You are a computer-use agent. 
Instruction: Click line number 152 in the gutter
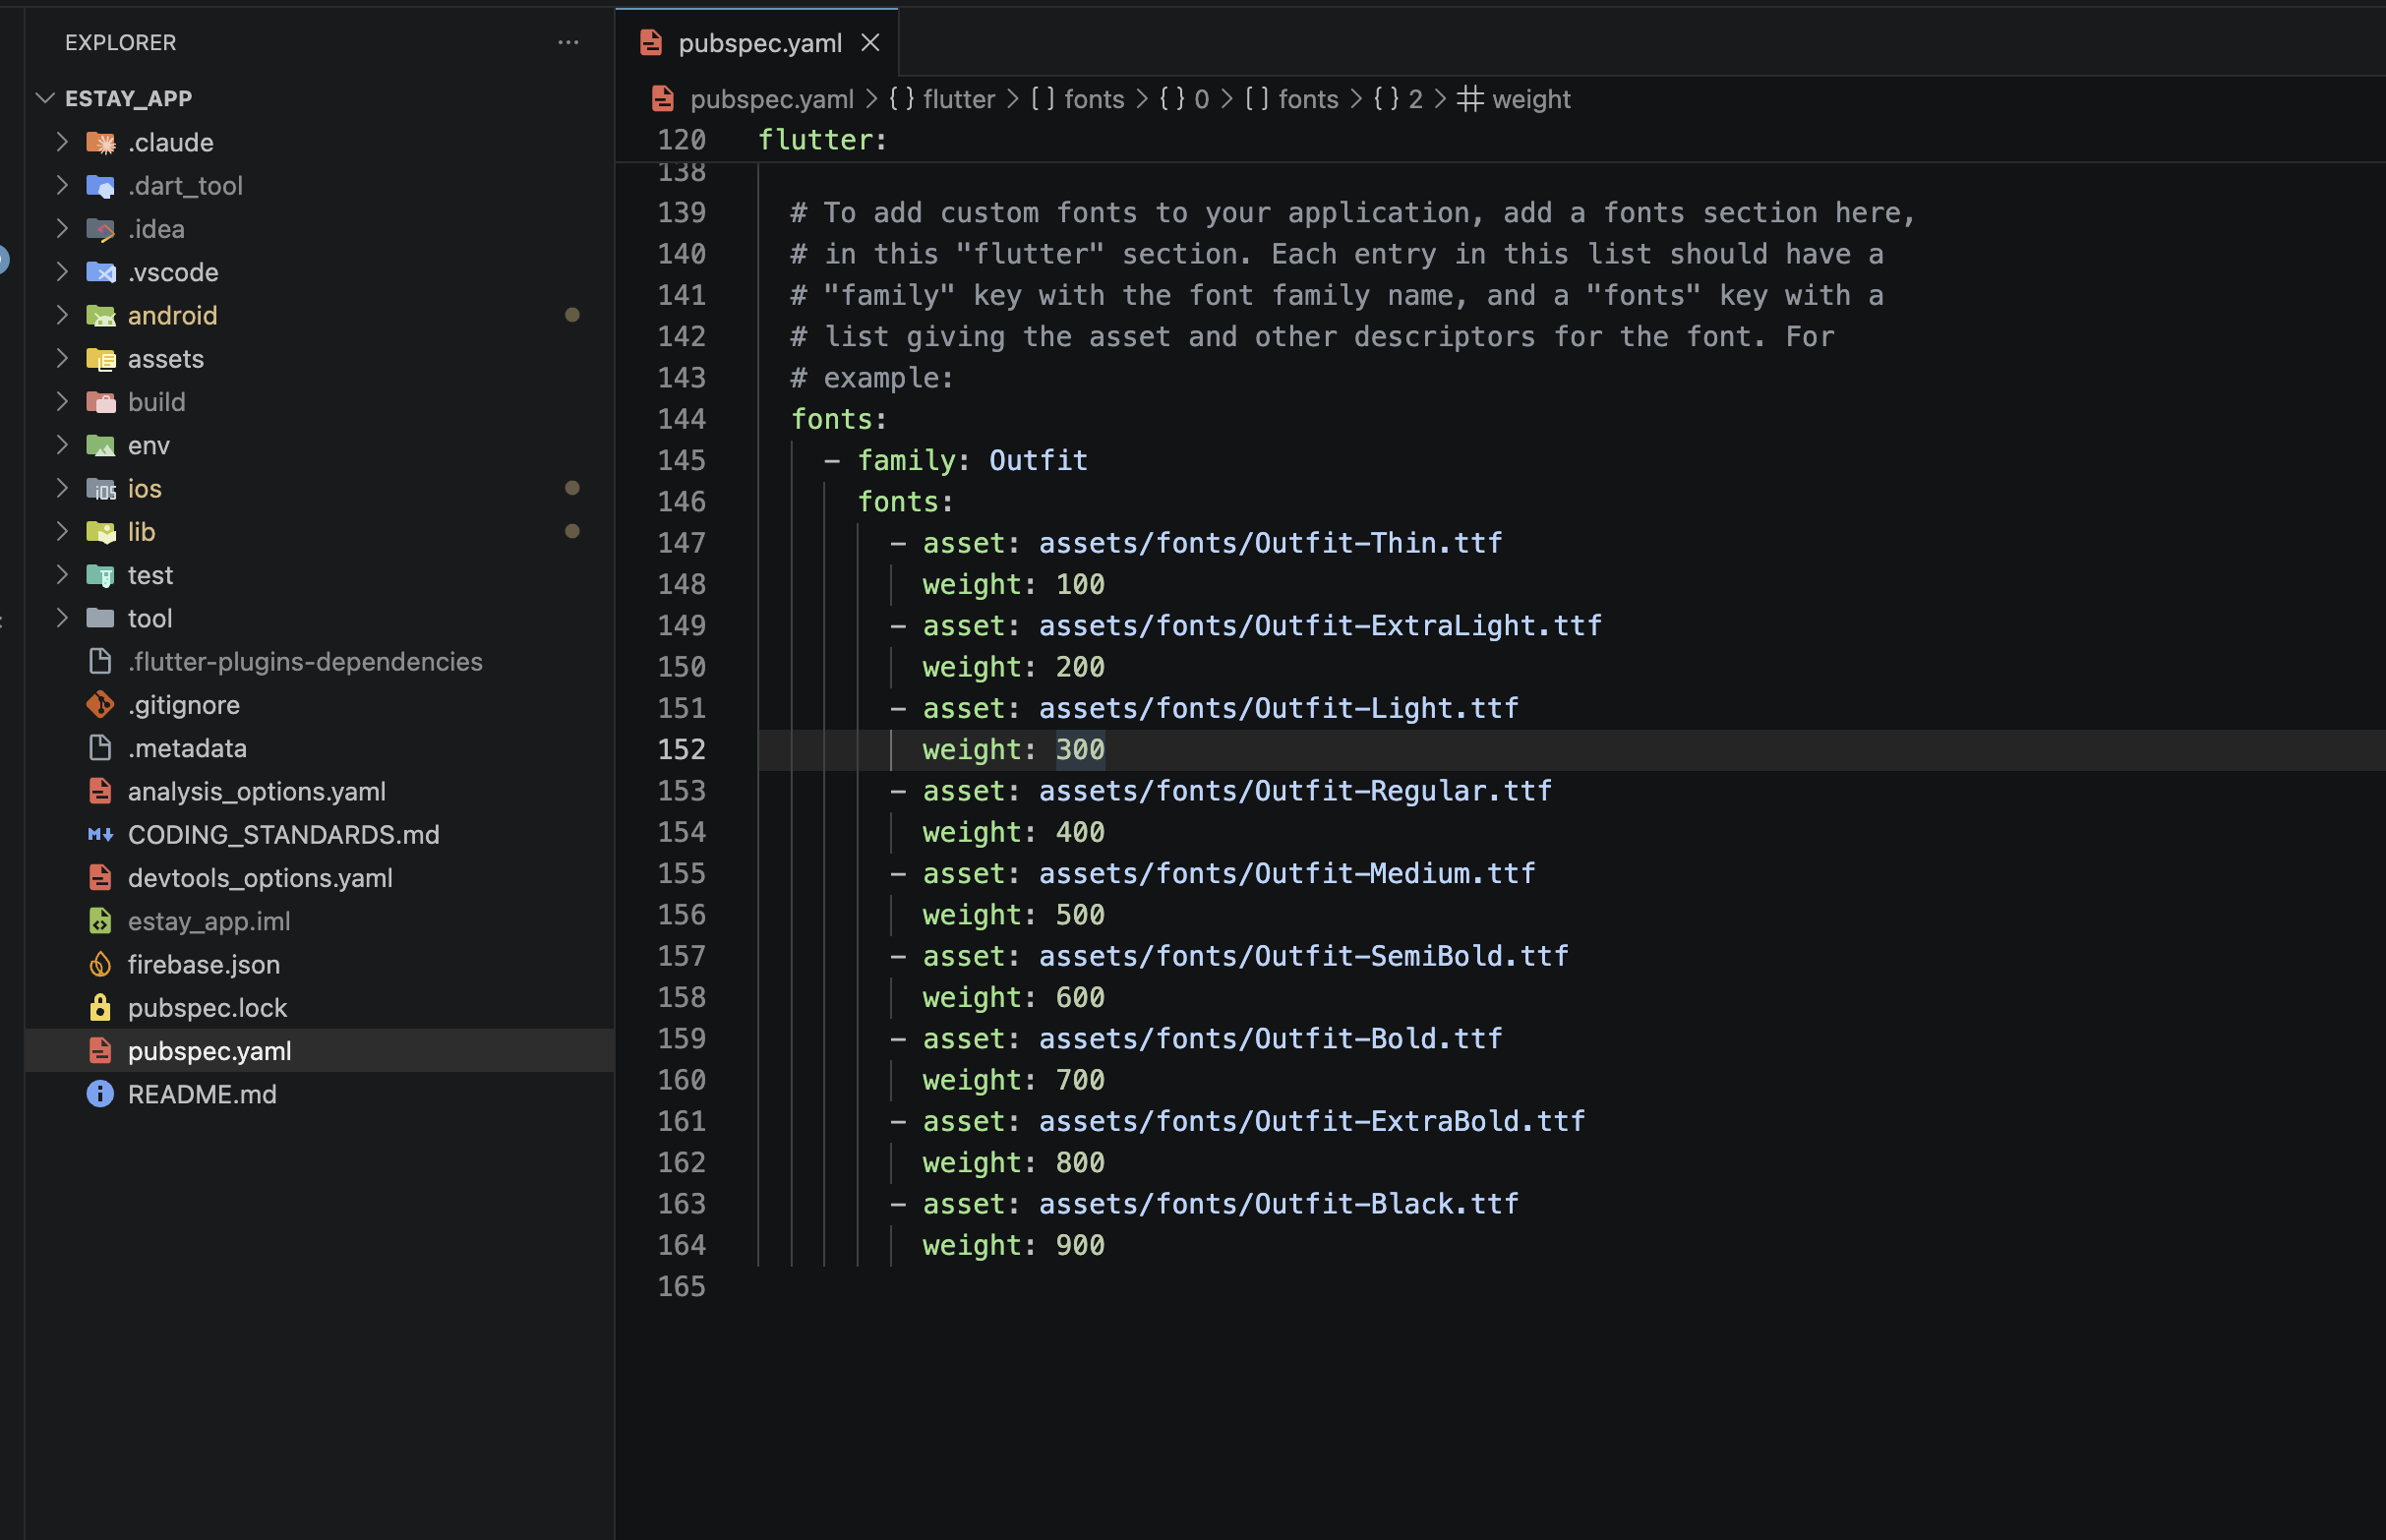[x=682, y=750]
